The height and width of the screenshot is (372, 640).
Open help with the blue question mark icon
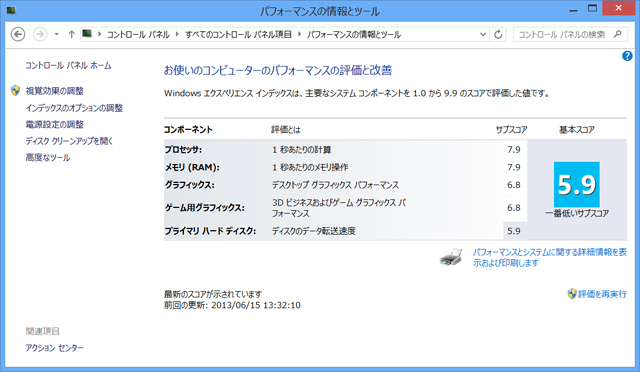627,56
